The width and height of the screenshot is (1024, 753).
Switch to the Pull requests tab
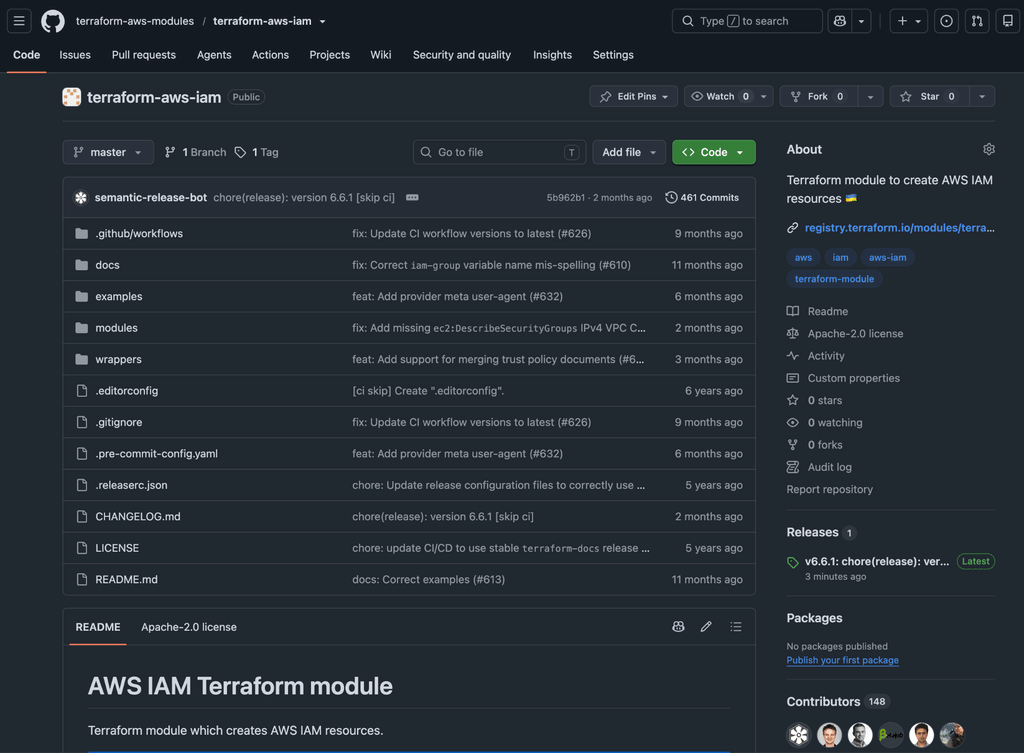tap(144, 55)
